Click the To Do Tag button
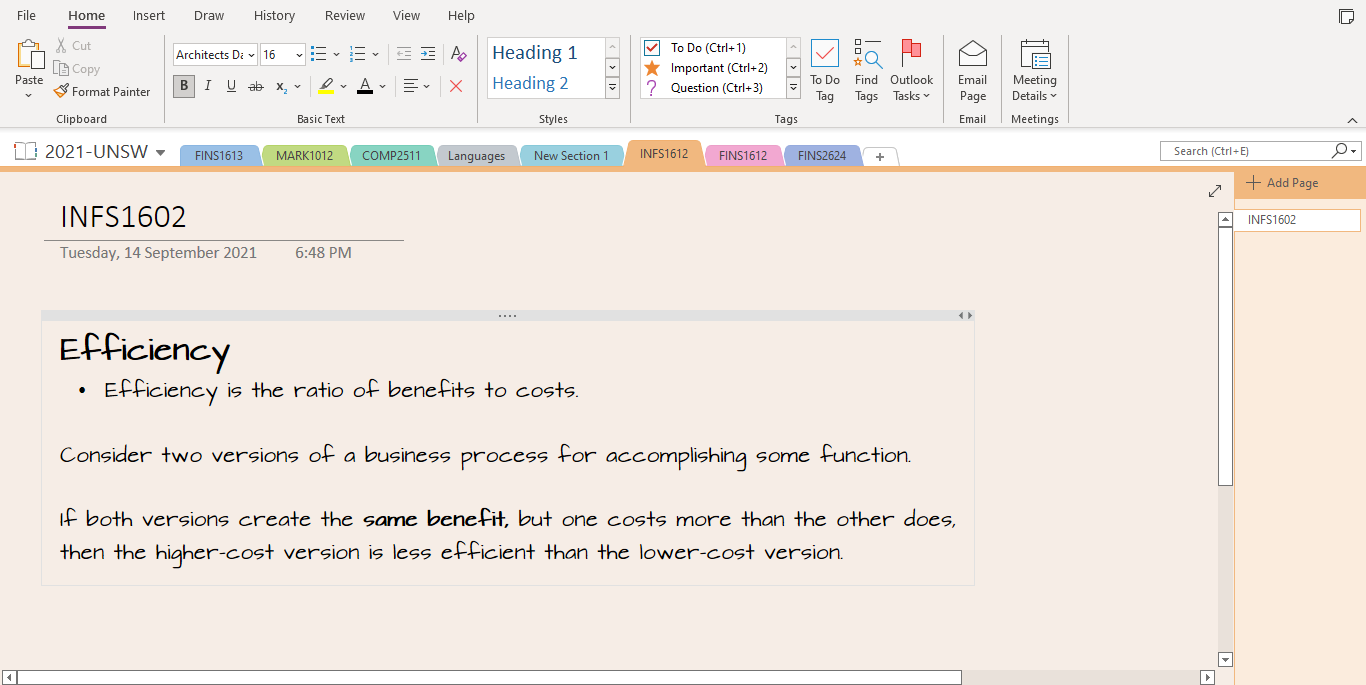The width and height of the screenshot is (1366, 685). 825,71
